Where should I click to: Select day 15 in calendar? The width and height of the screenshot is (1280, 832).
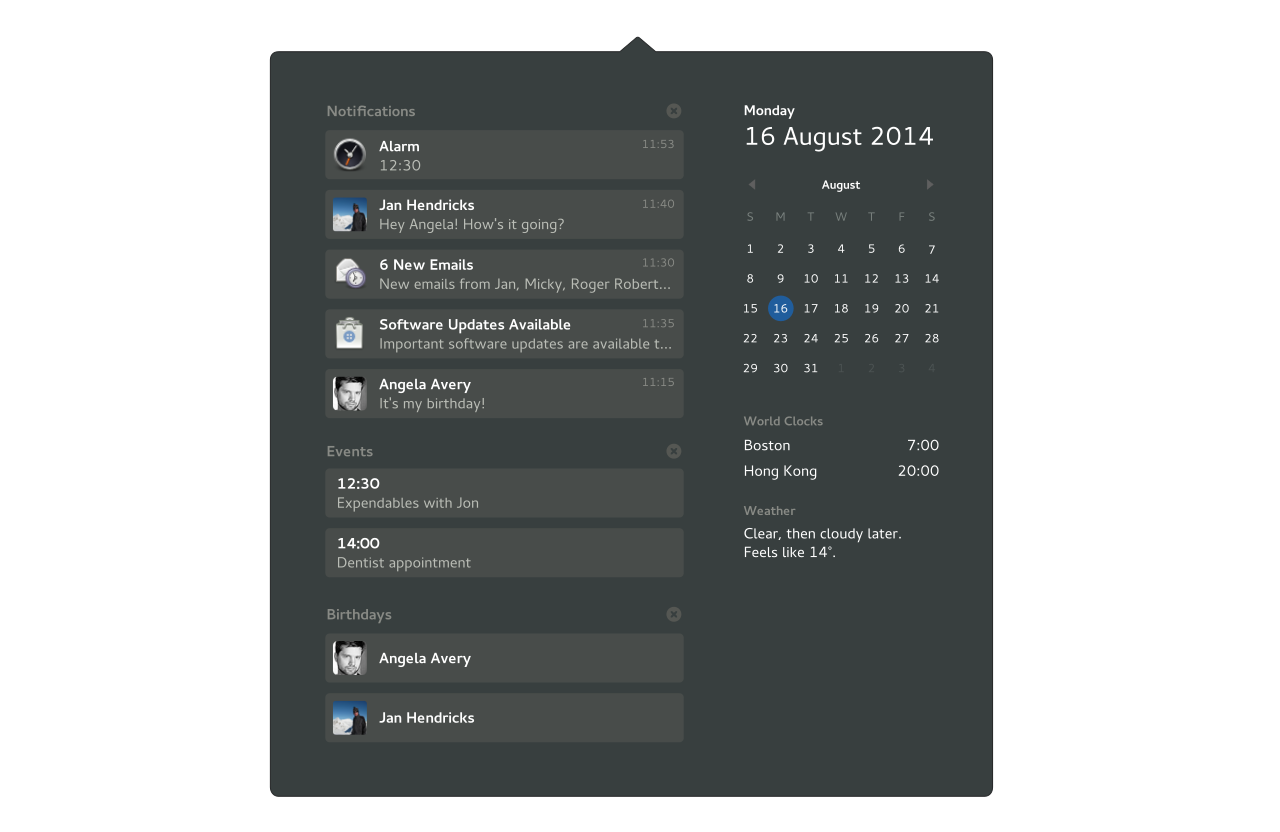click(x=750, y=309)
